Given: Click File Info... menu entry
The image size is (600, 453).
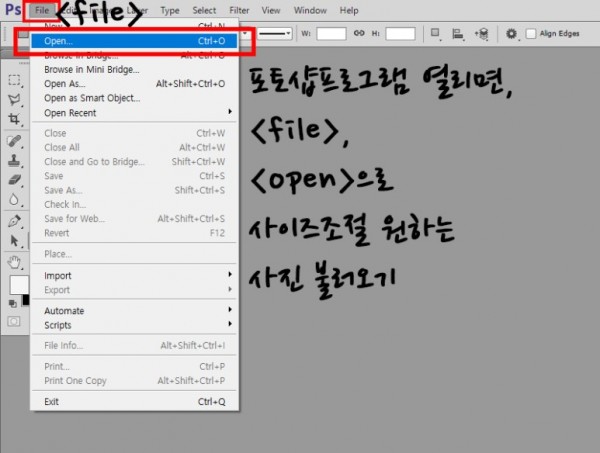Looking at the screenshot, I should point(134,345).
